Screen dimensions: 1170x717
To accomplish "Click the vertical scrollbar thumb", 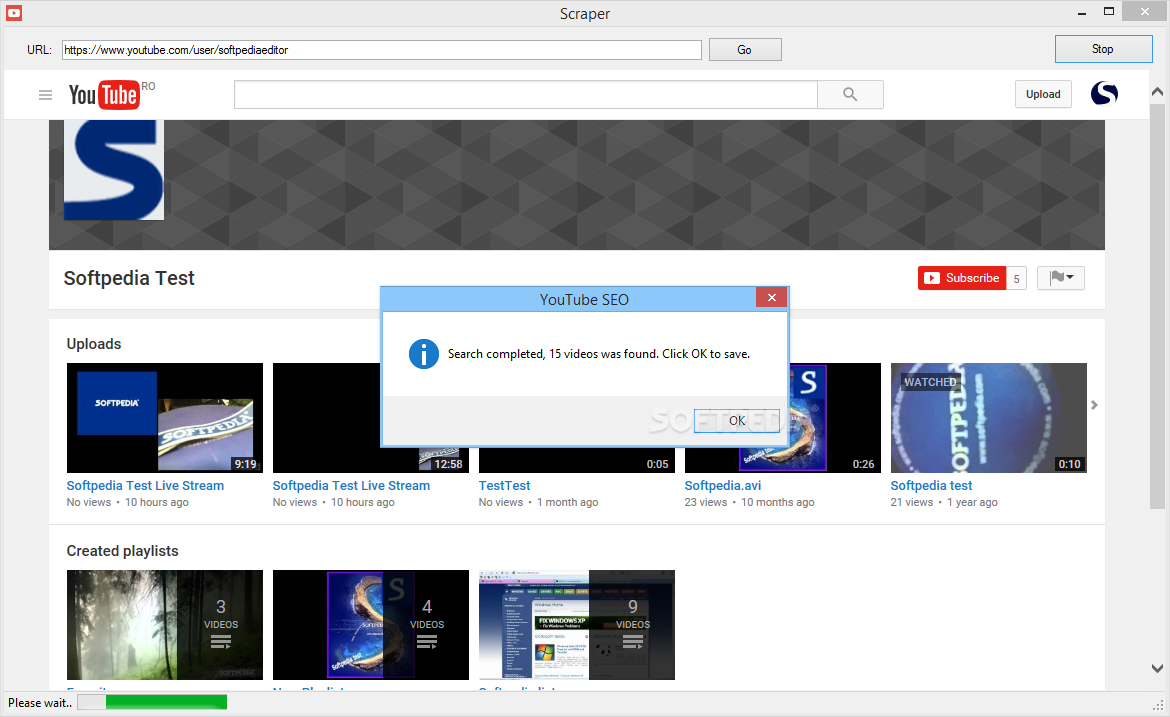I will point(1157,306).
